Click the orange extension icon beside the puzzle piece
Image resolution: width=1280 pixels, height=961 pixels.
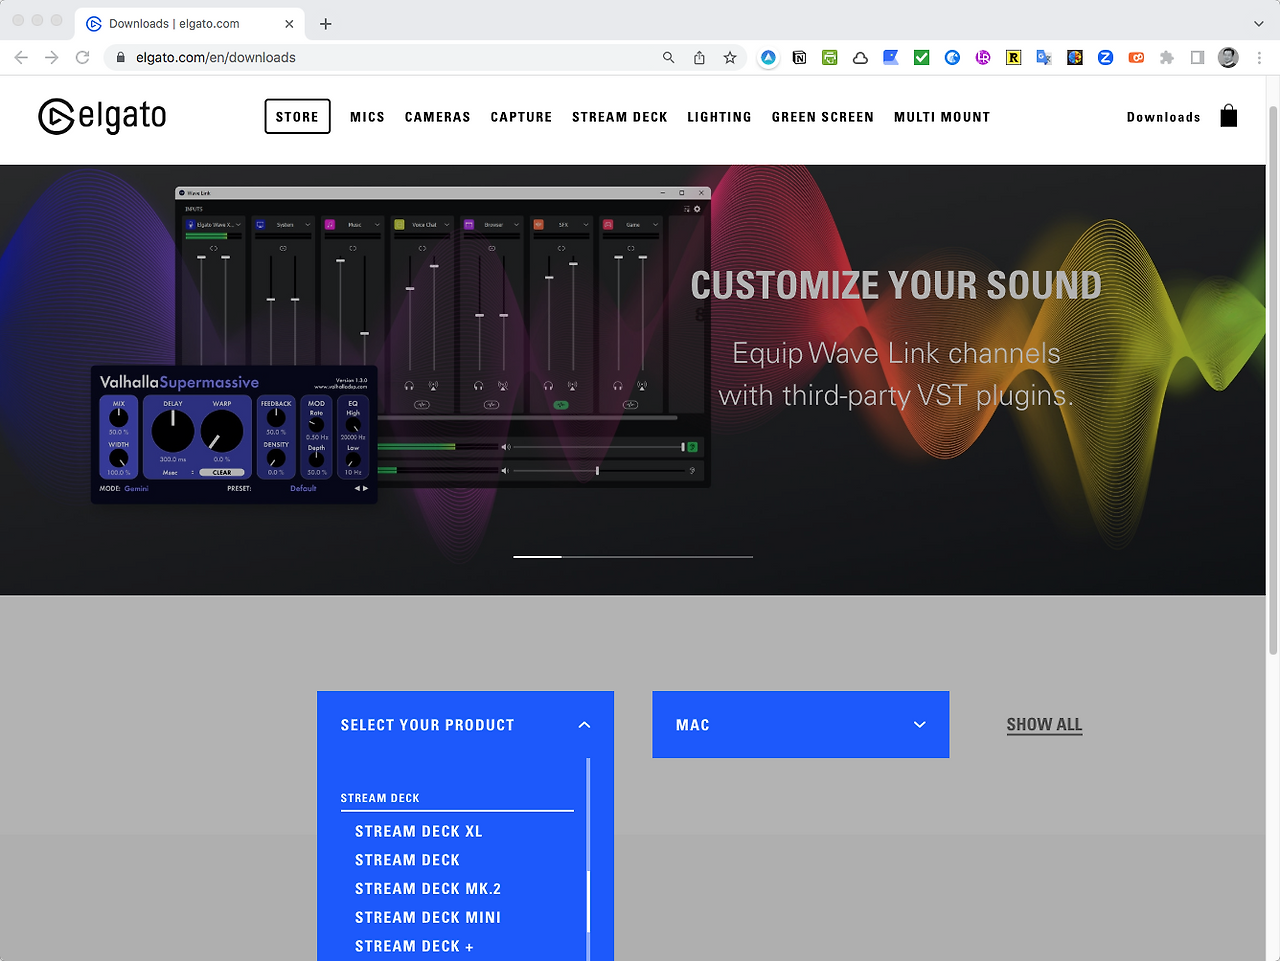(x=1136, y=58)
